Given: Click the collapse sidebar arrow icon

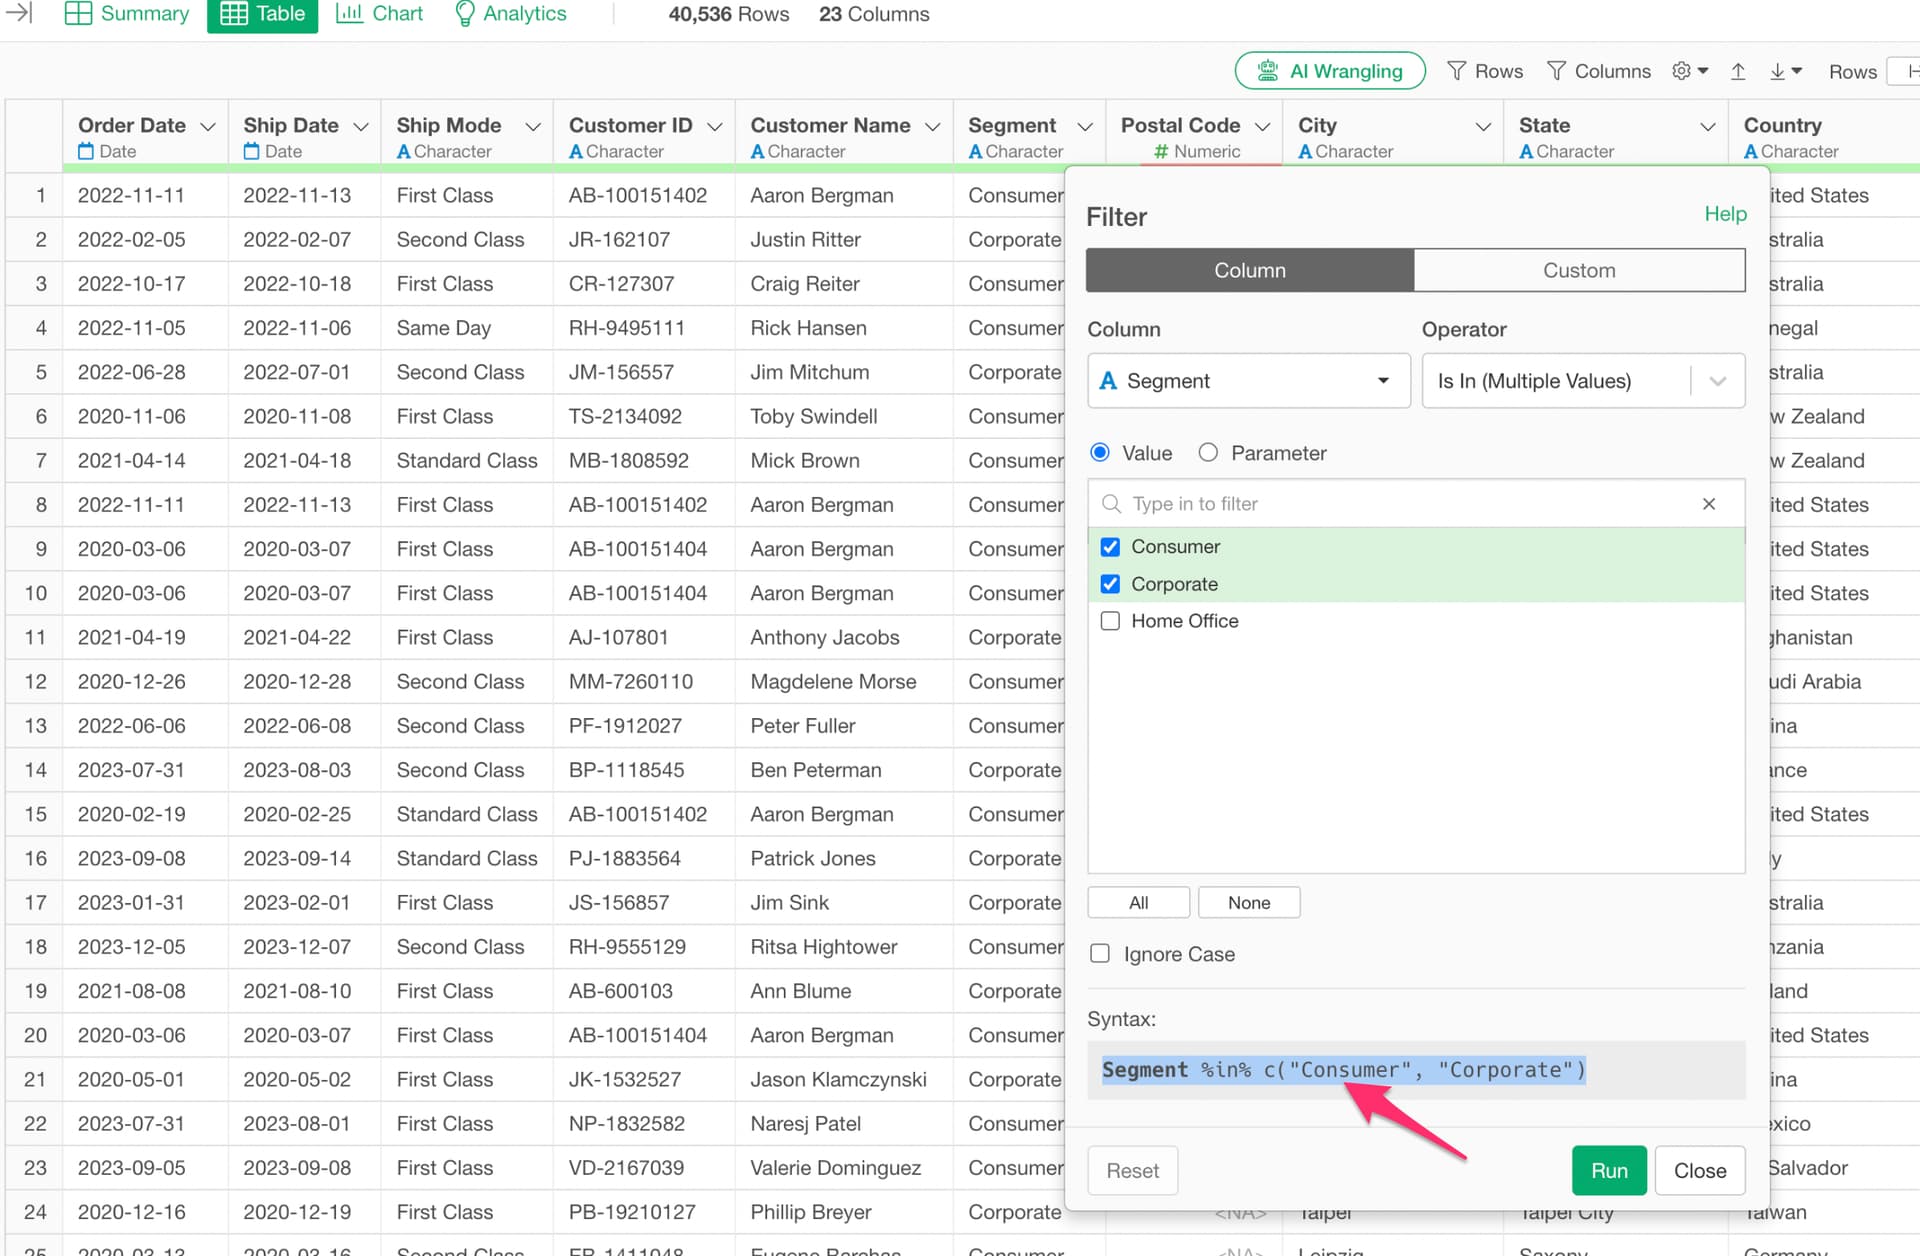Looking at the screenshot, I should pos(19,13).
